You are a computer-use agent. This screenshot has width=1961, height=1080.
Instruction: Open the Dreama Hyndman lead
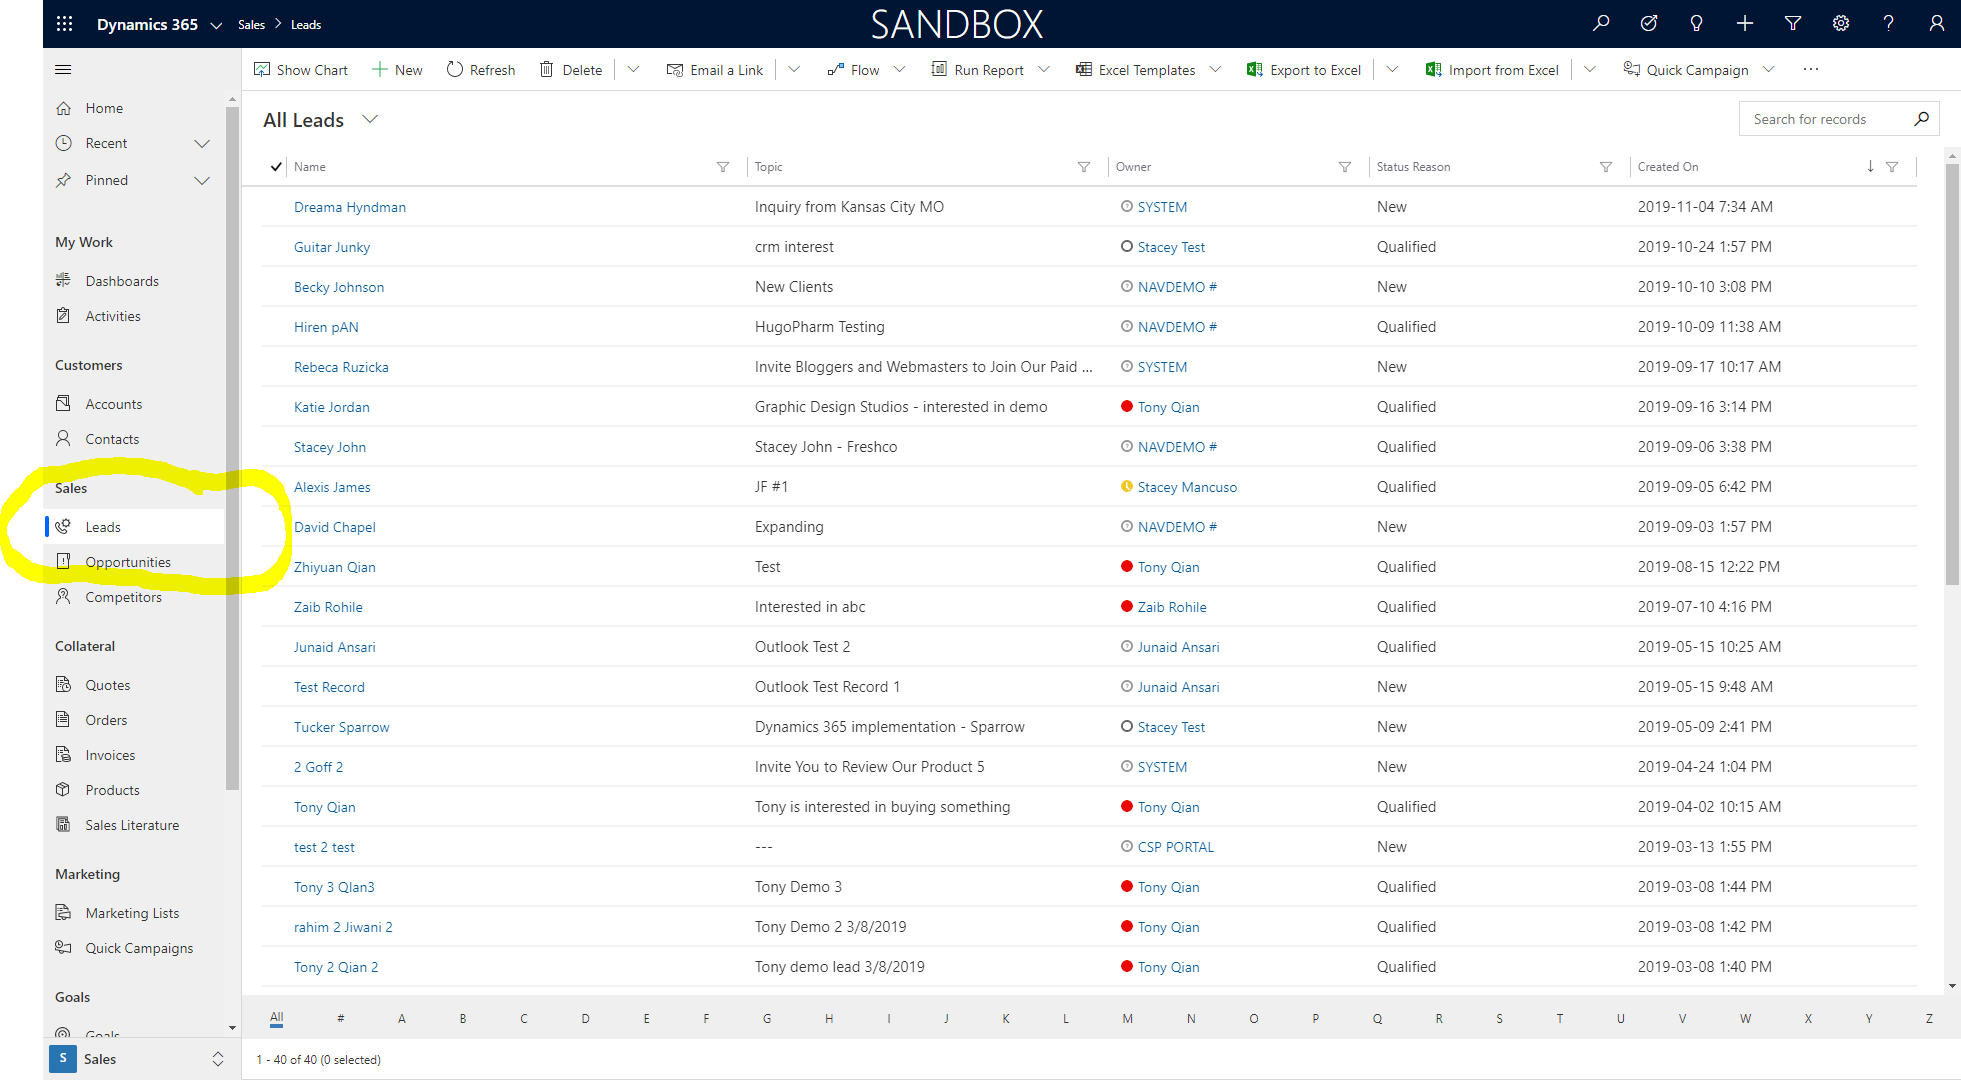(350, 207)
